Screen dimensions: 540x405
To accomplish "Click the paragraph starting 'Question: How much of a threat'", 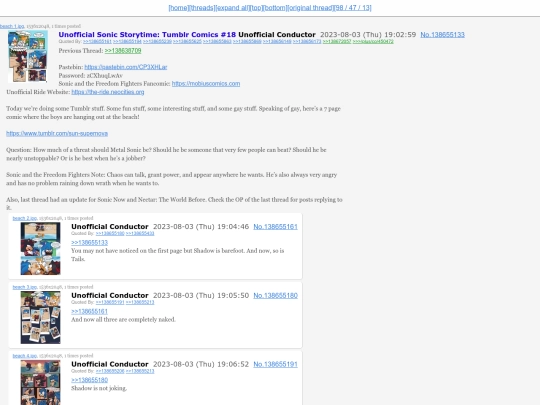I will (x=166, y=154).
